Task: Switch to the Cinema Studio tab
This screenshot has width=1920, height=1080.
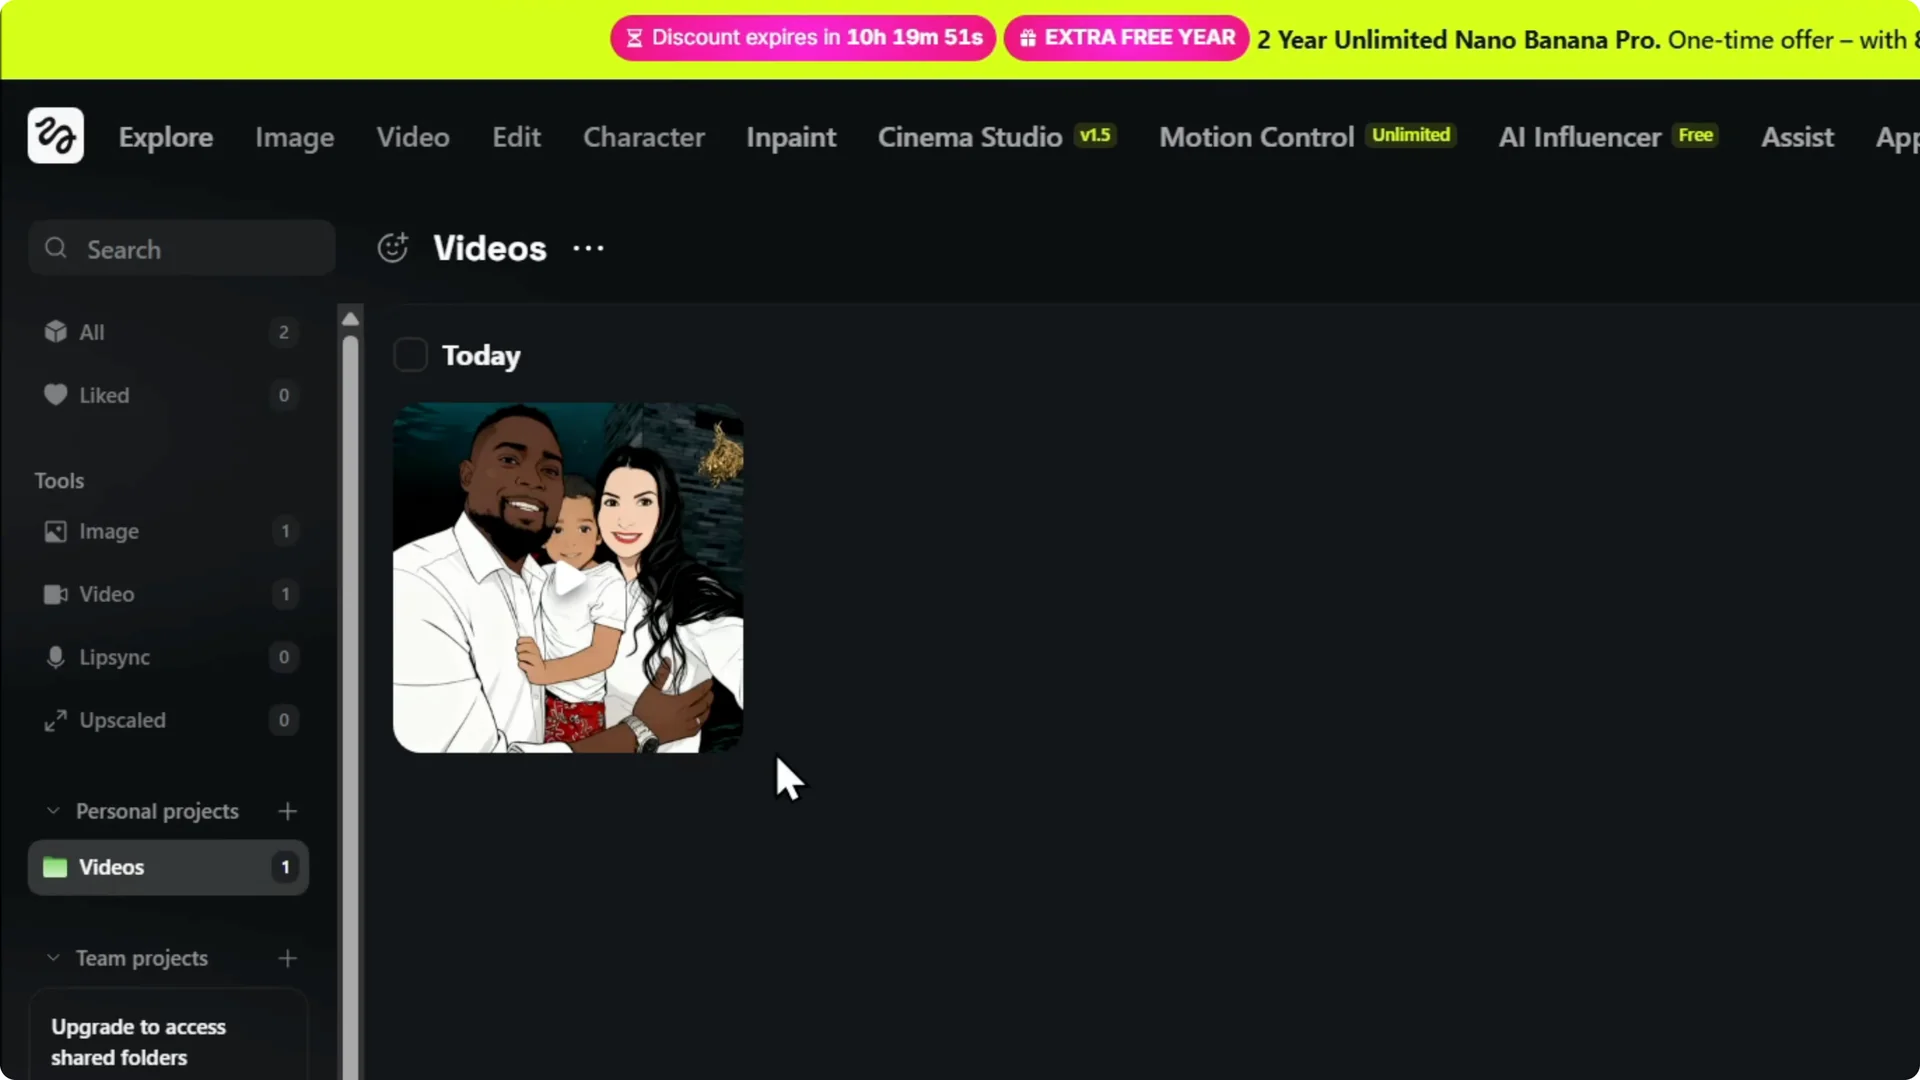Action: (x=969, y=137)
